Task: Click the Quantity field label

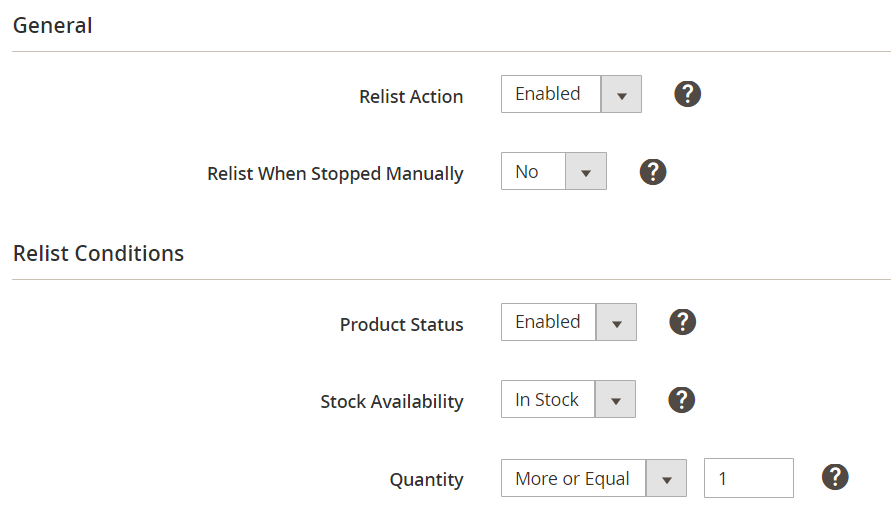Action: (426, 480)
